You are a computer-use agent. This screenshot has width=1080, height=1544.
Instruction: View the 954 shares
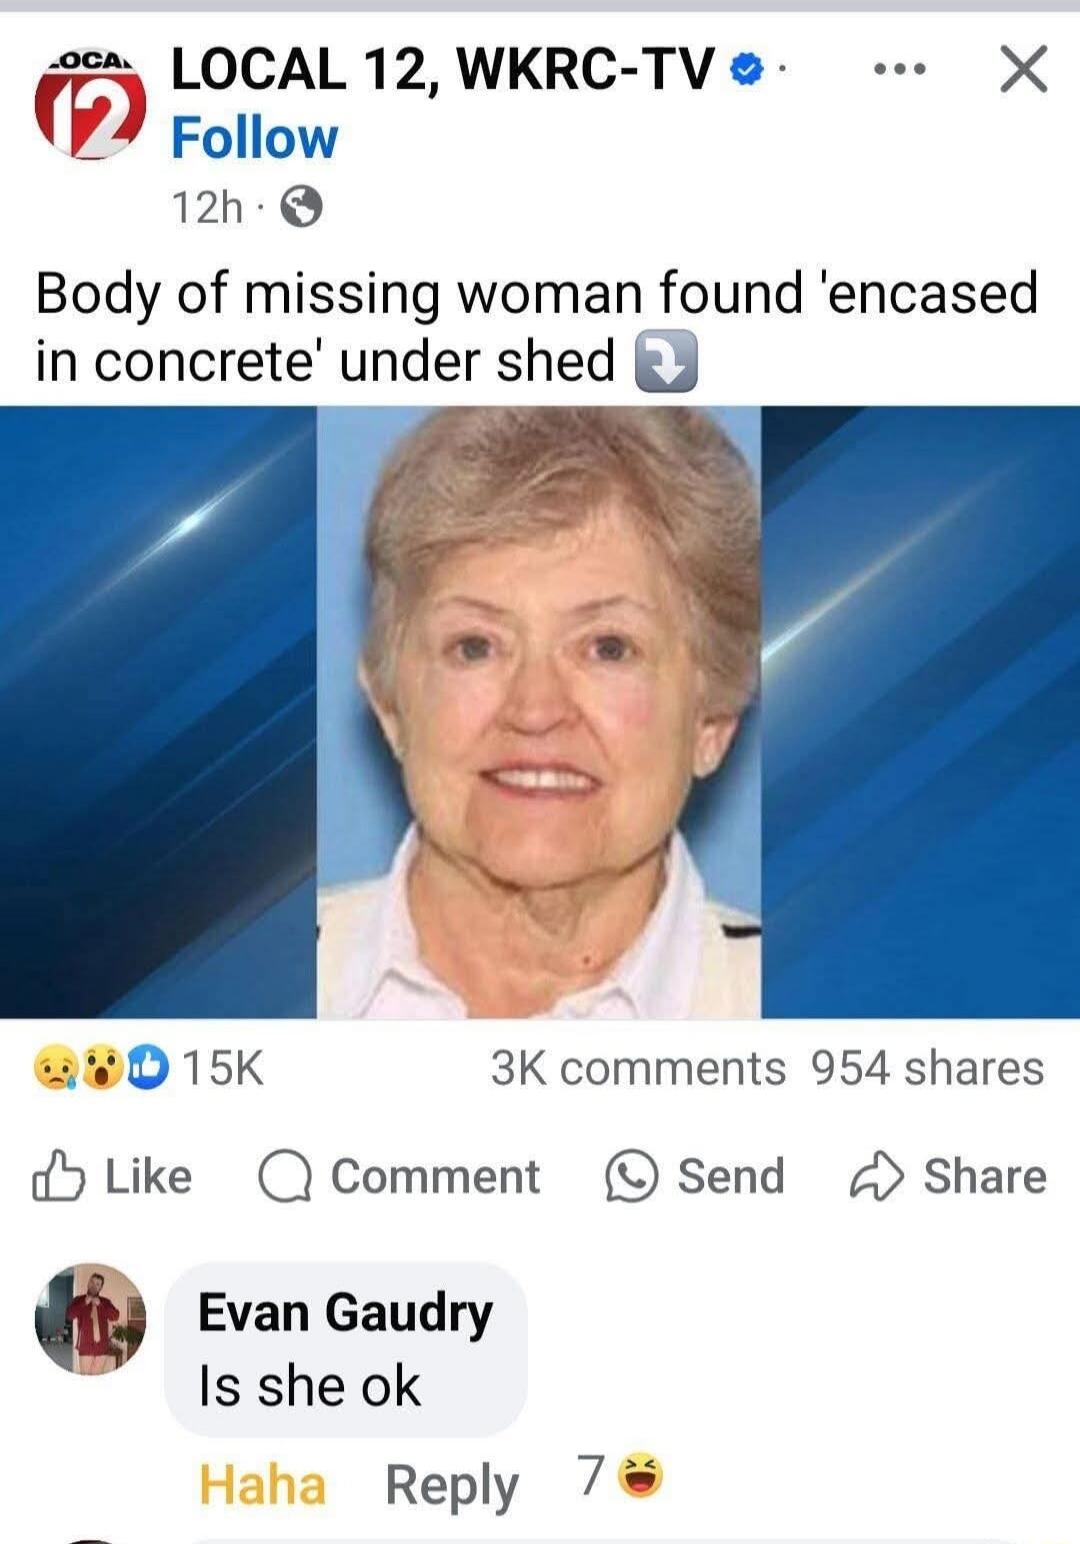tap(927, 1068)
